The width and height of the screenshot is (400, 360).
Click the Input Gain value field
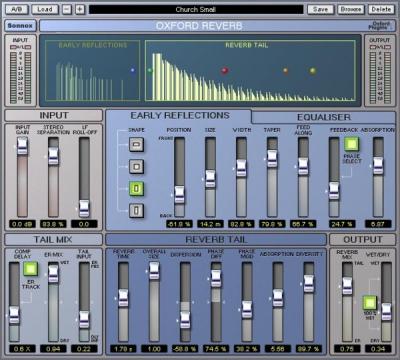tap(22, 224)
